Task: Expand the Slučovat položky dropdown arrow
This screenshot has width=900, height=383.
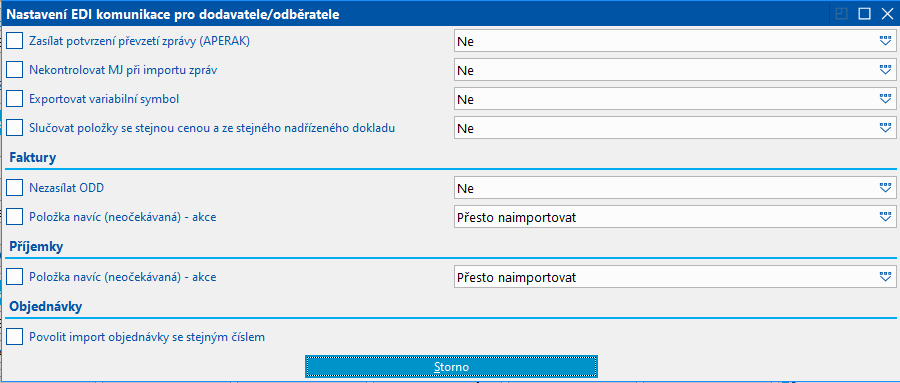Action: pos(885,128)
